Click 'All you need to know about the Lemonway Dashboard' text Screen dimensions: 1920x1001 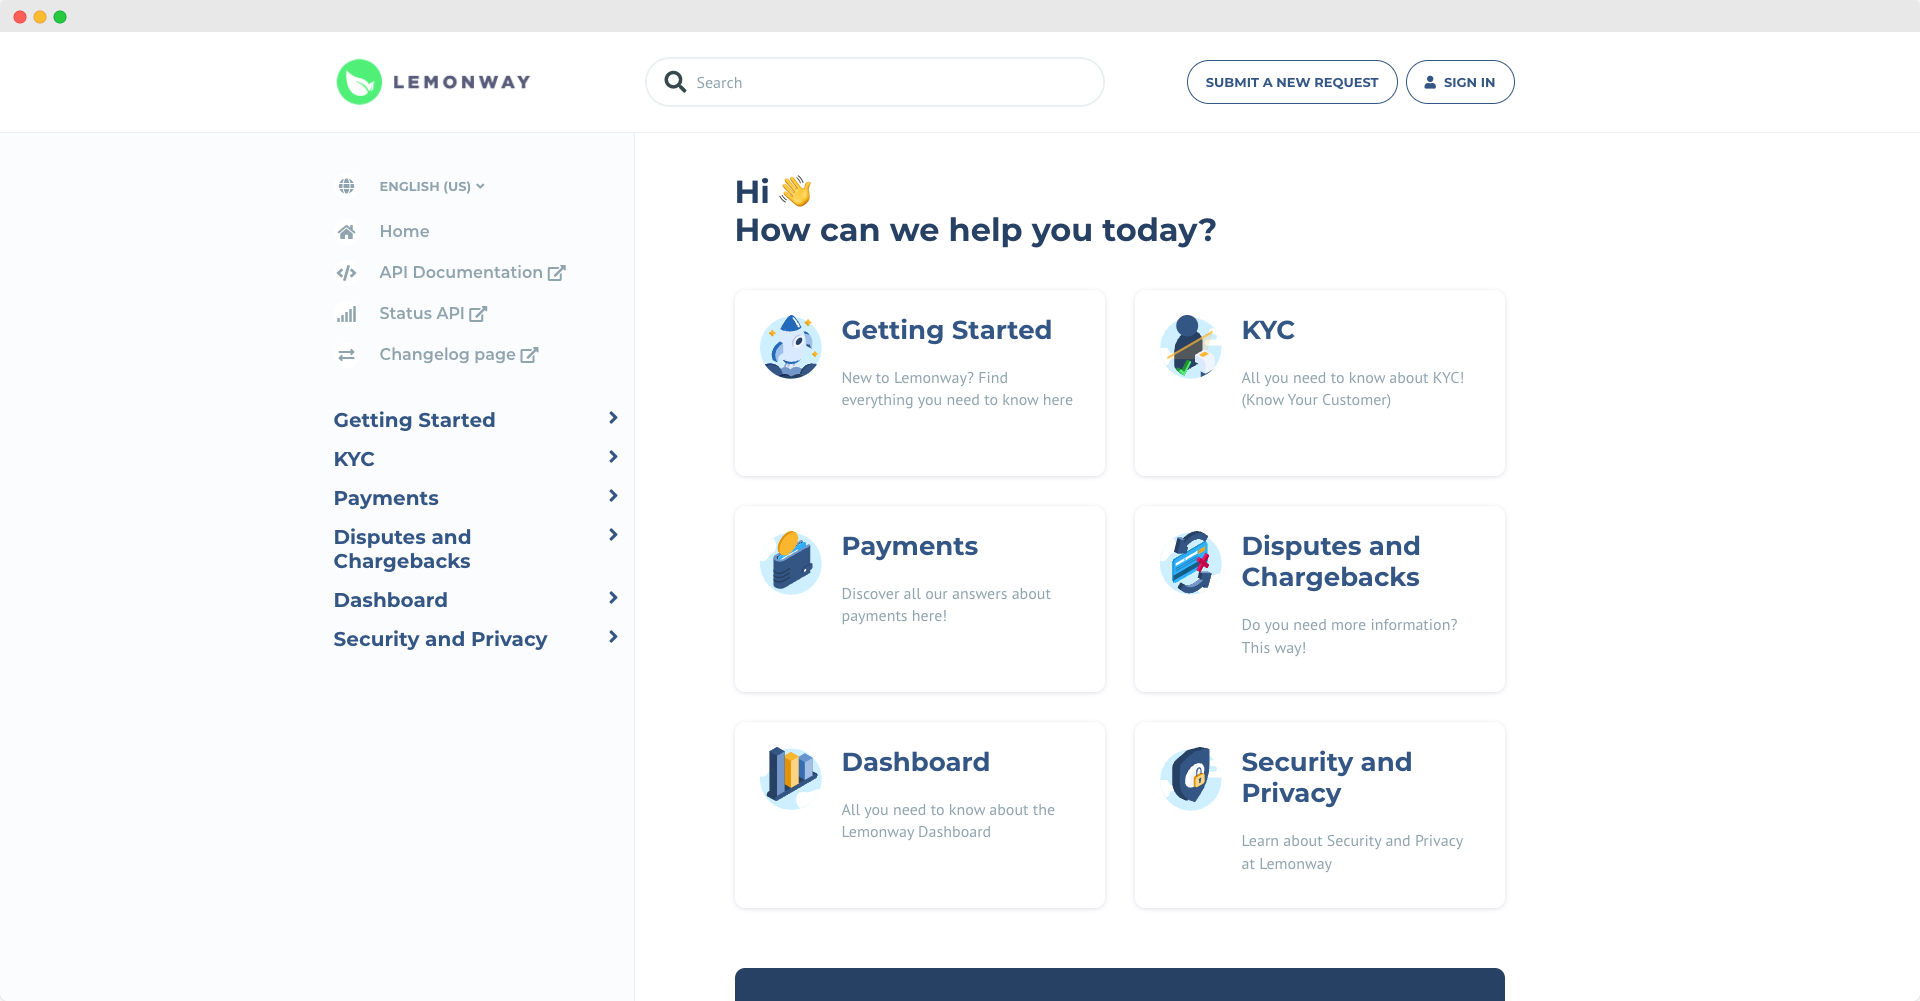pos(948,821)
